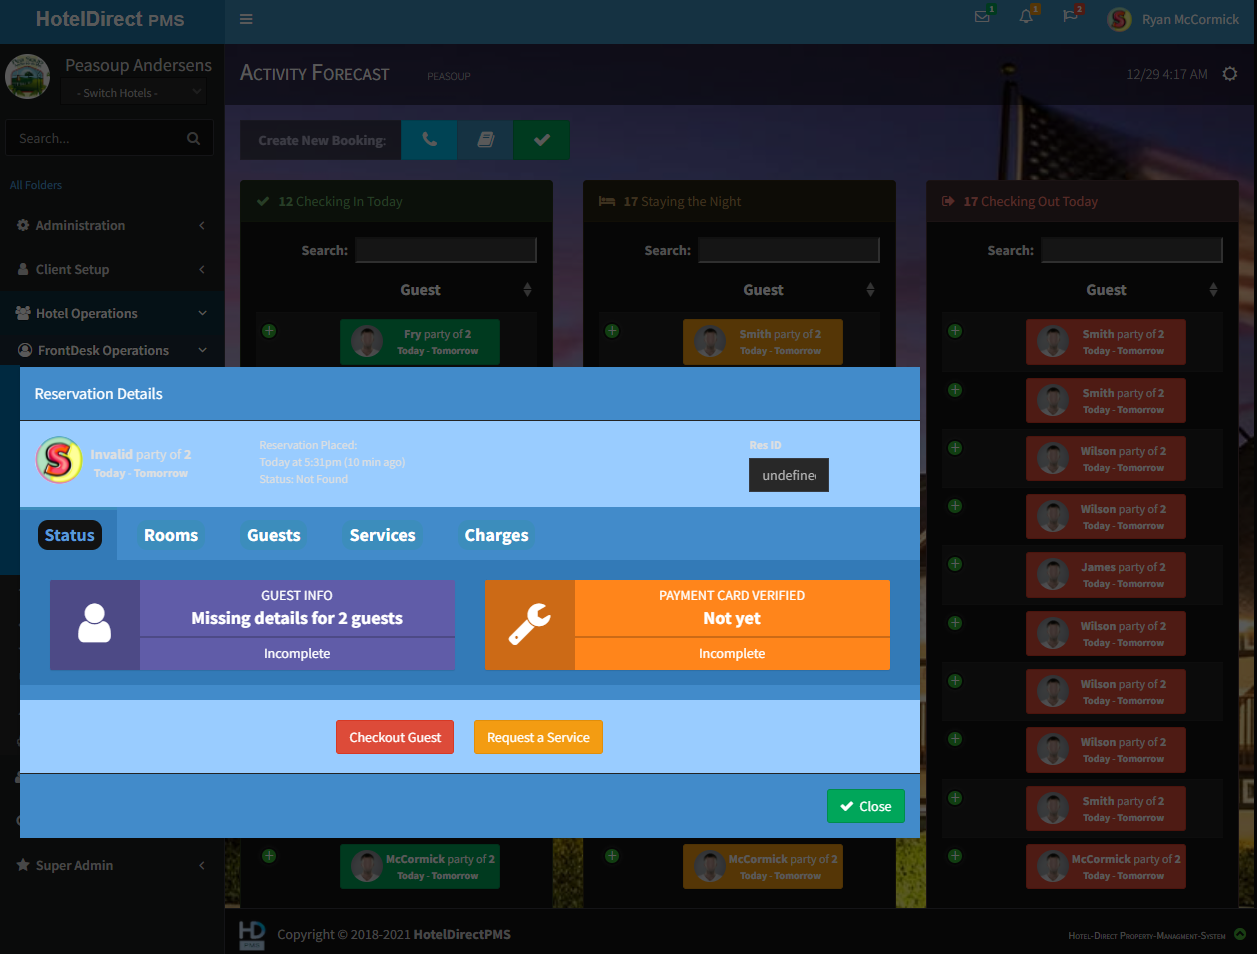Click the wrench icon in payment card tile
The height and width of the screenshot is (954, 1257).
(530, 625)
